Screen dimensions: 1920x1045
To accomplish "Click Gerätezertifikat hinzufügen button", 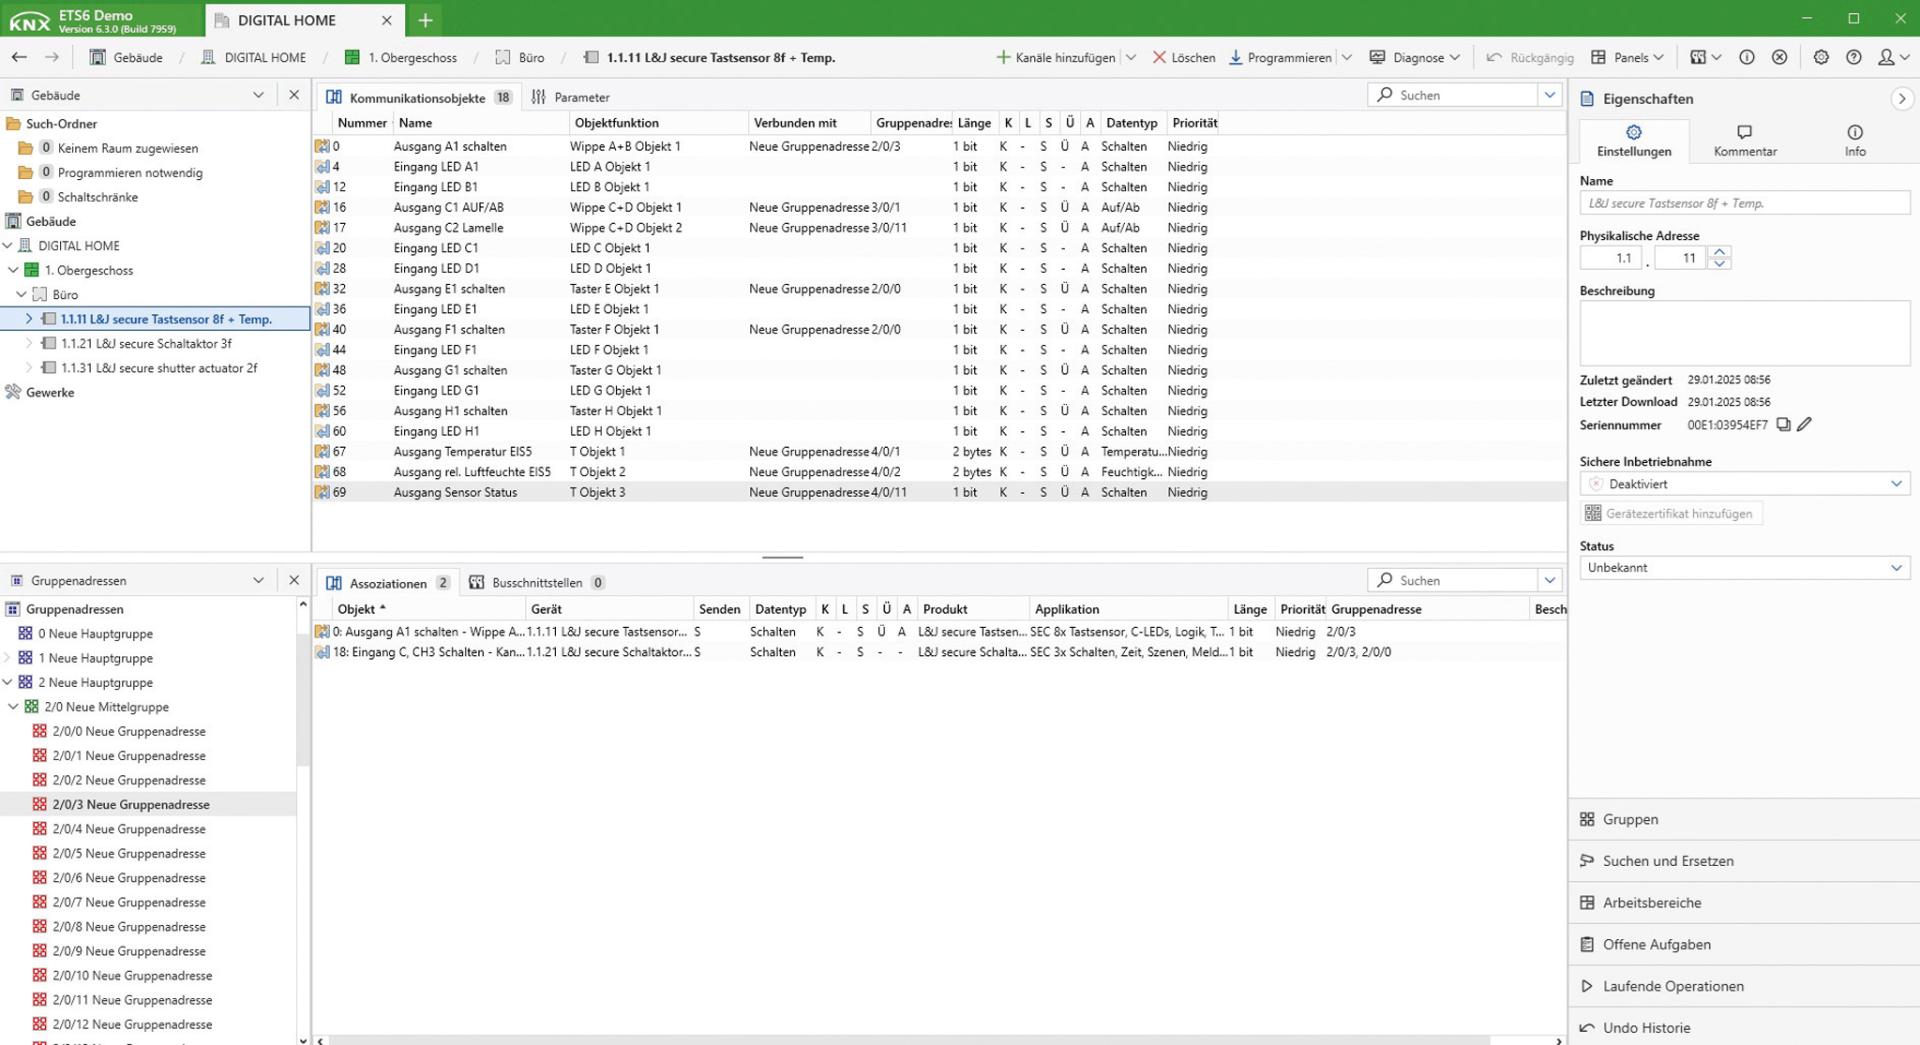I will tap(1670, 513).
